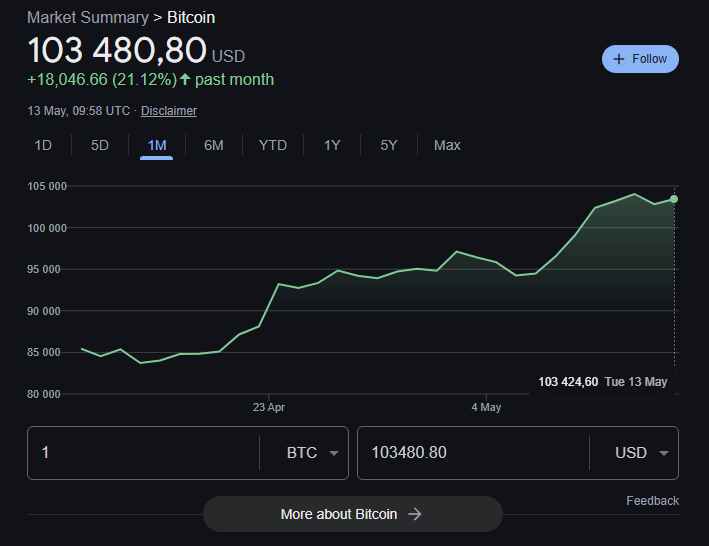The width and height of the screenshot is (709, 546).
Task: Click the Bitcoin breadcrumb title
Action: [191, 18]
